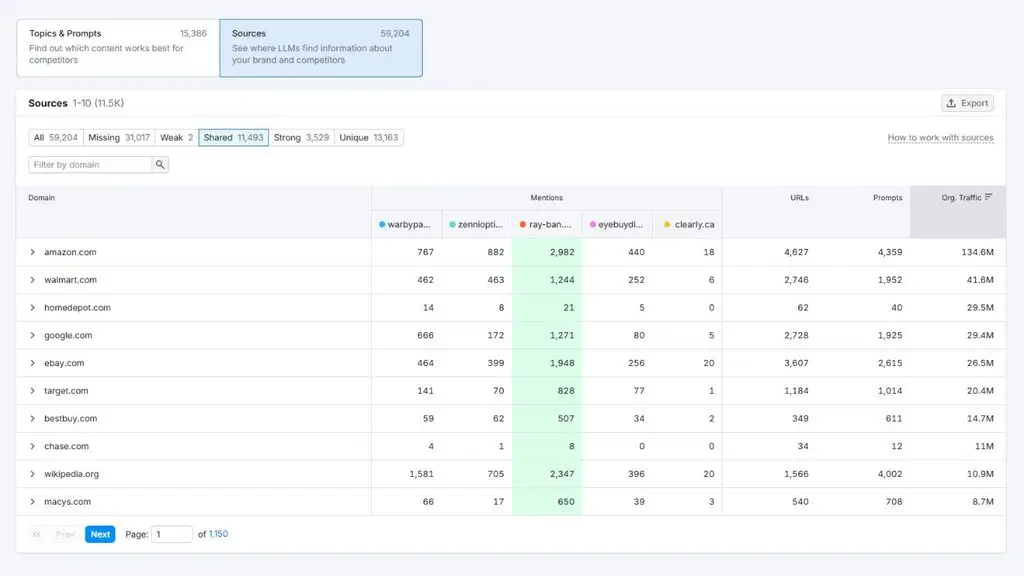Expand the ebay.com row
The image size is (1024, 576).
point(32,363)
